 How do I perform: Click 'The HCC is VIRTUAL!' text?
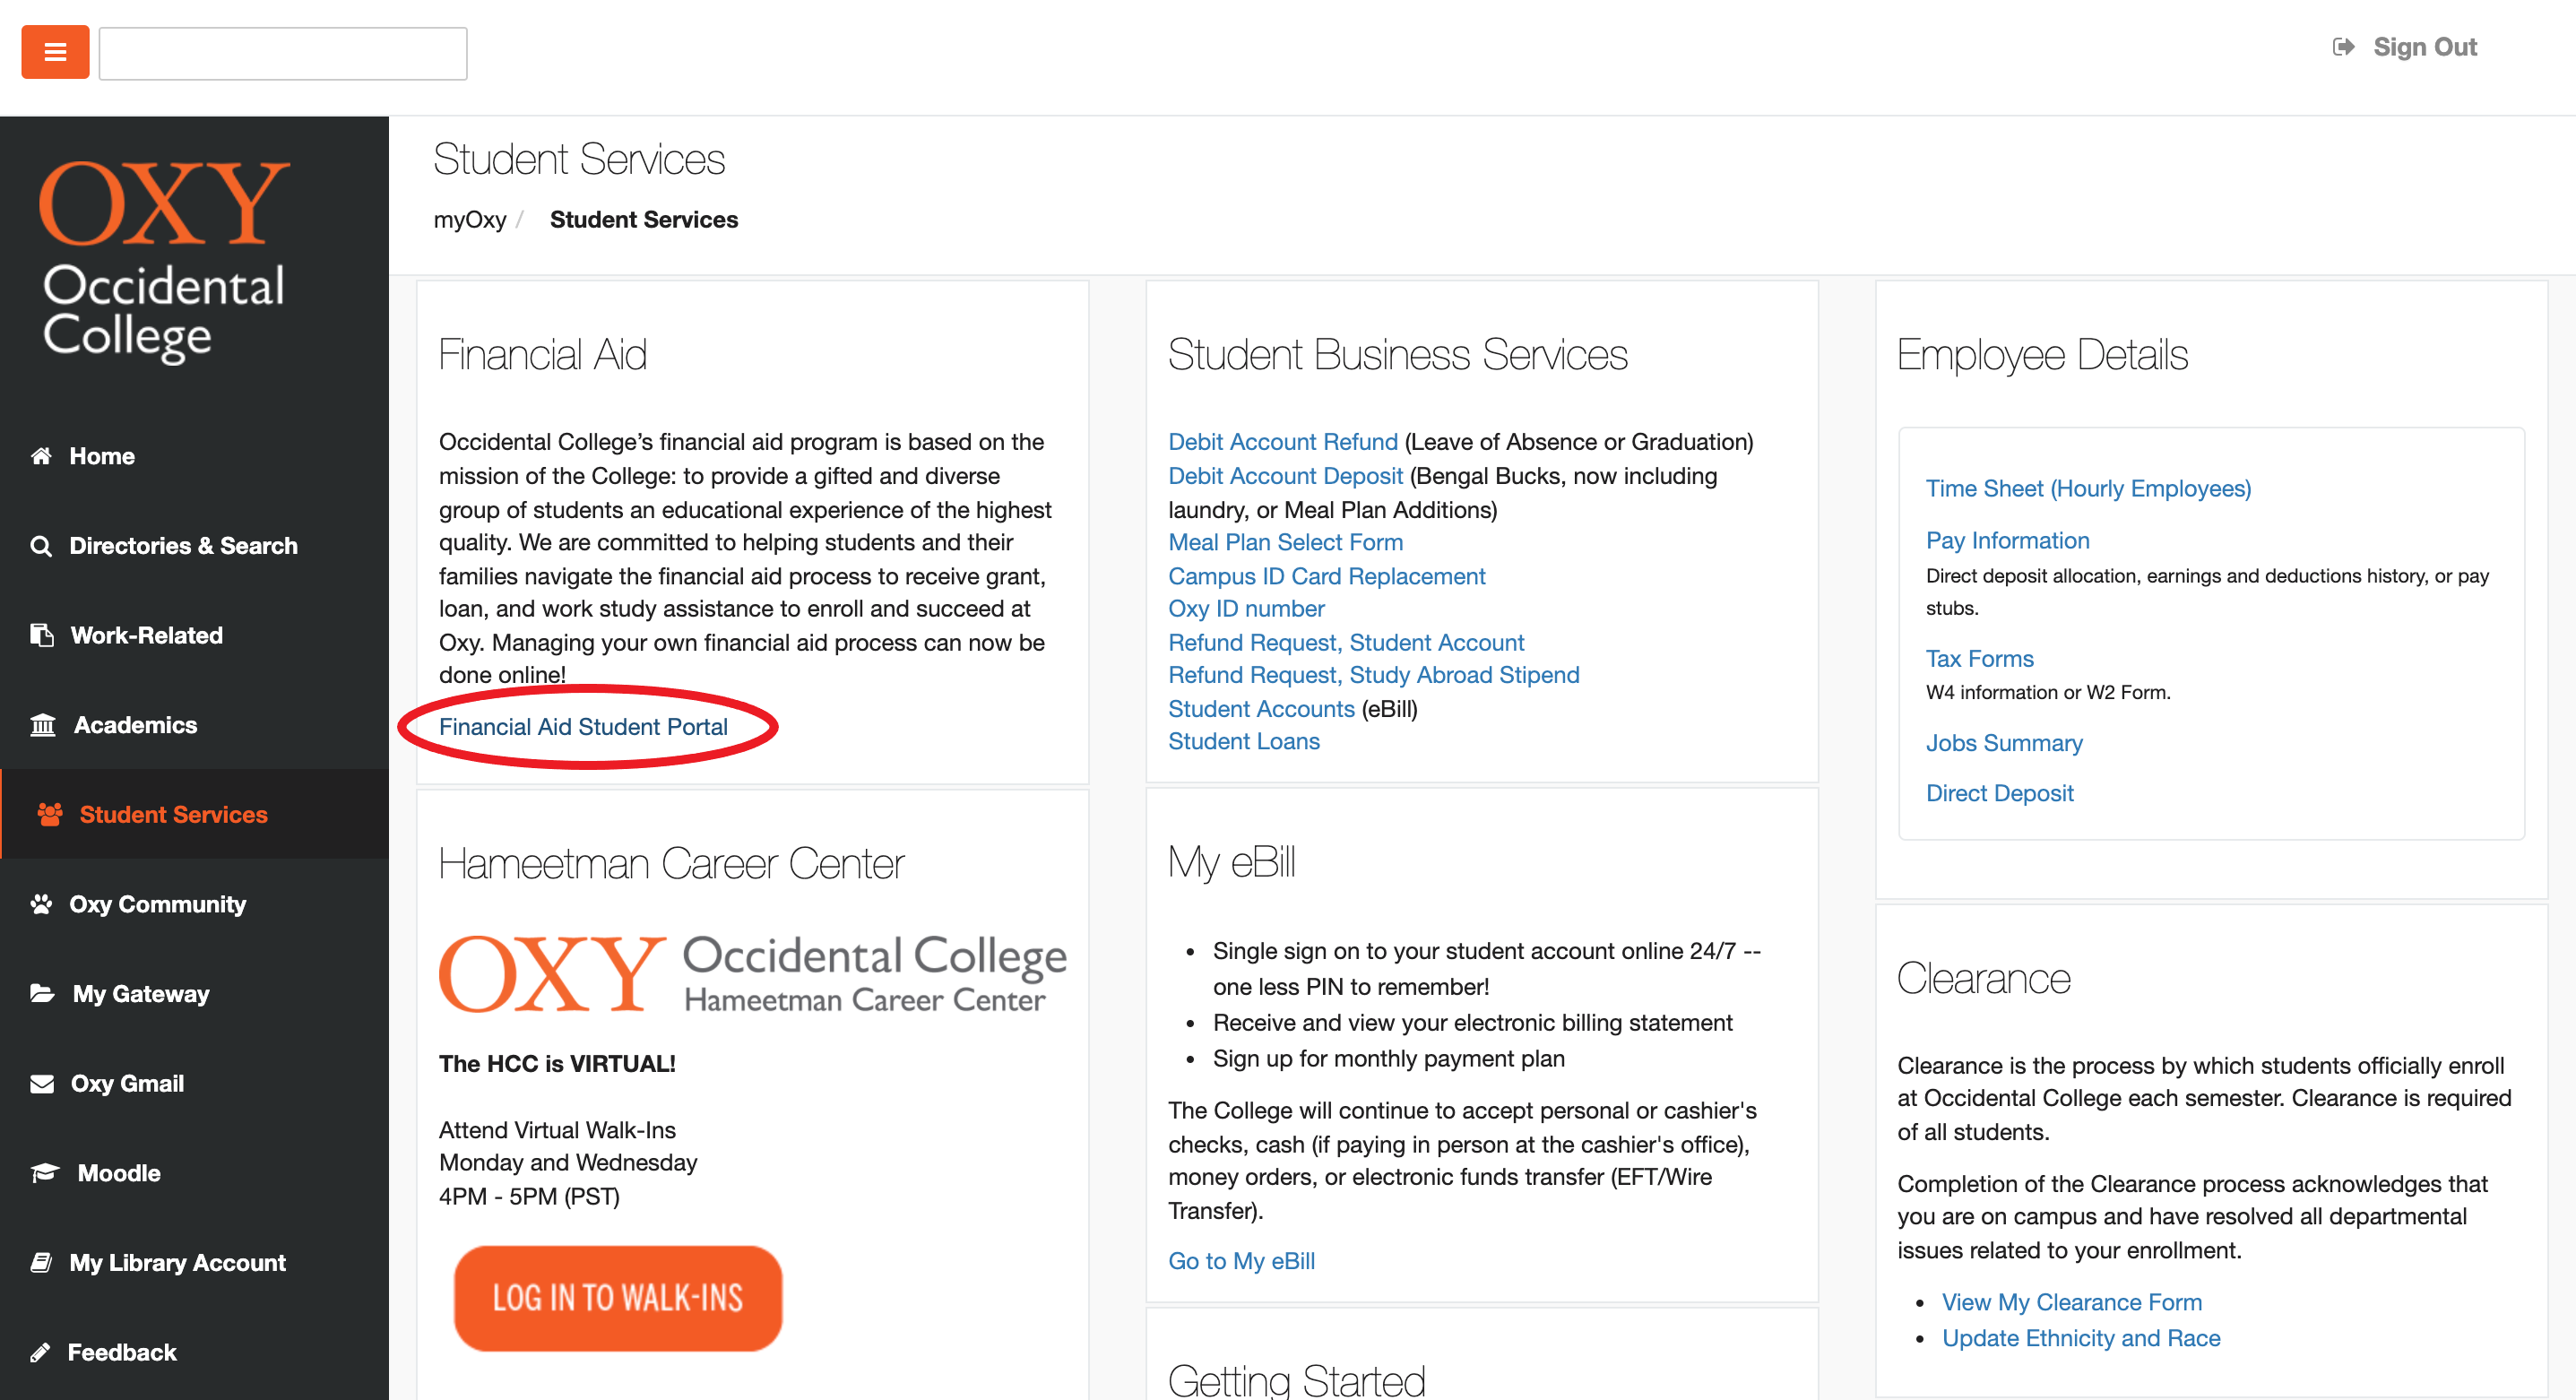[x=557, y=1064]
